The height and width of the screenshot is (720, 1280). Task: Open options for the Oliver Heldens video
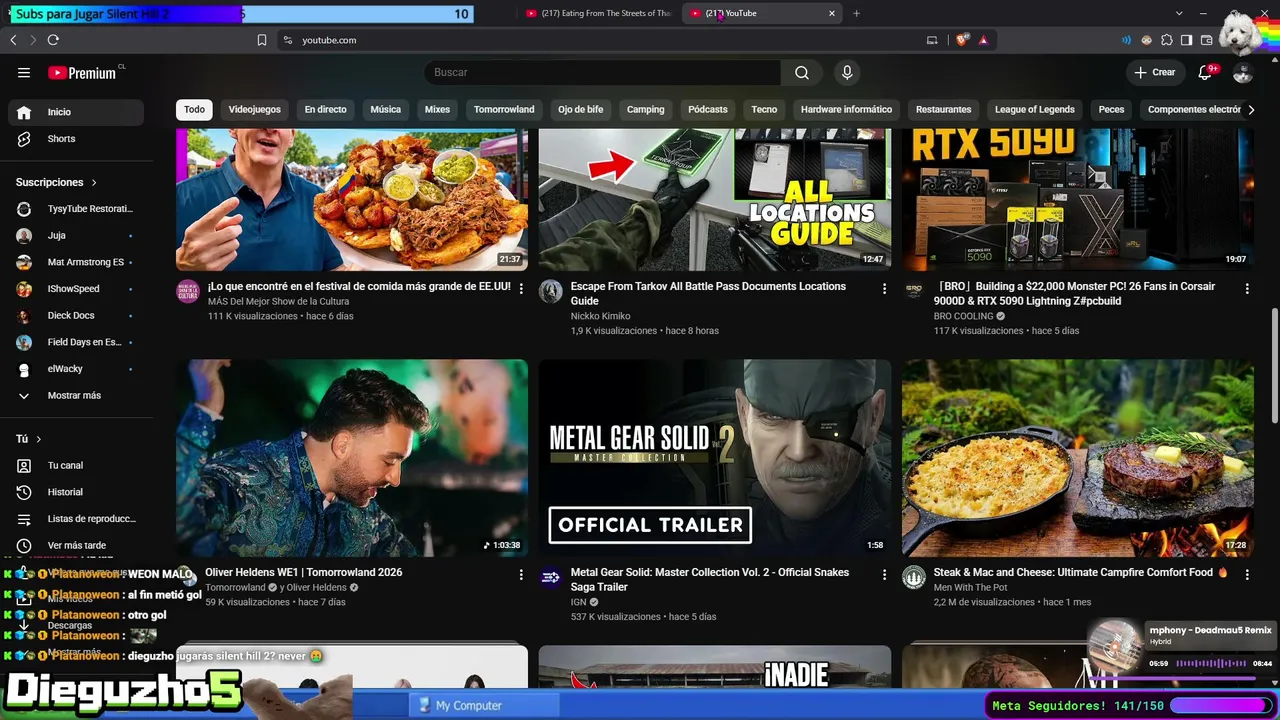coord(521,575)
